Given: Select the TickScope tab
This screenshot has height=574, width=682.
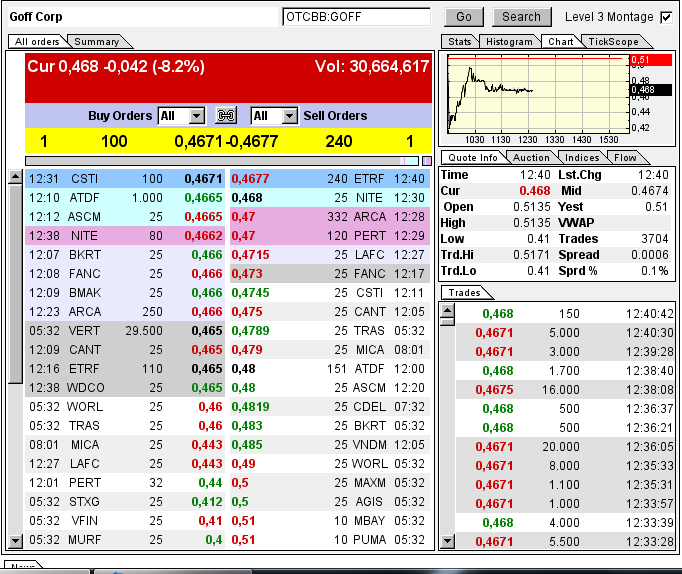Looking at the screenshot, I should pyautogui.click(x=613, y=42).
